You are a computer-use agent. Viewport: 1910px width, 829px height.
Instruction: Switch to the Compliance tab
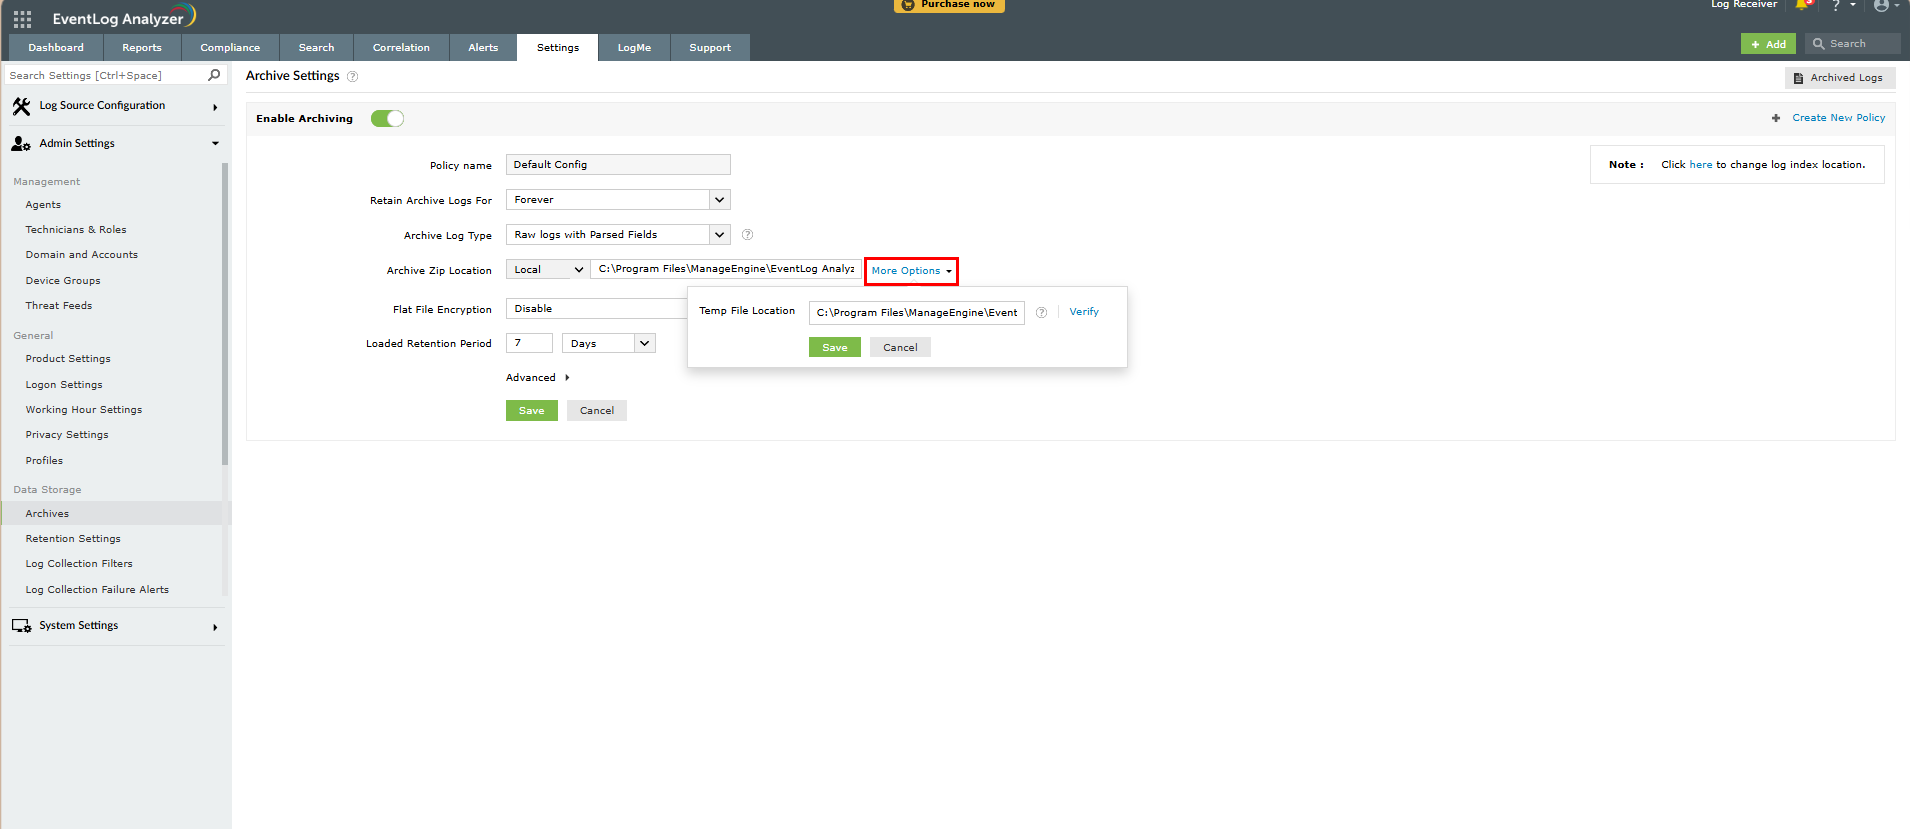230,48
